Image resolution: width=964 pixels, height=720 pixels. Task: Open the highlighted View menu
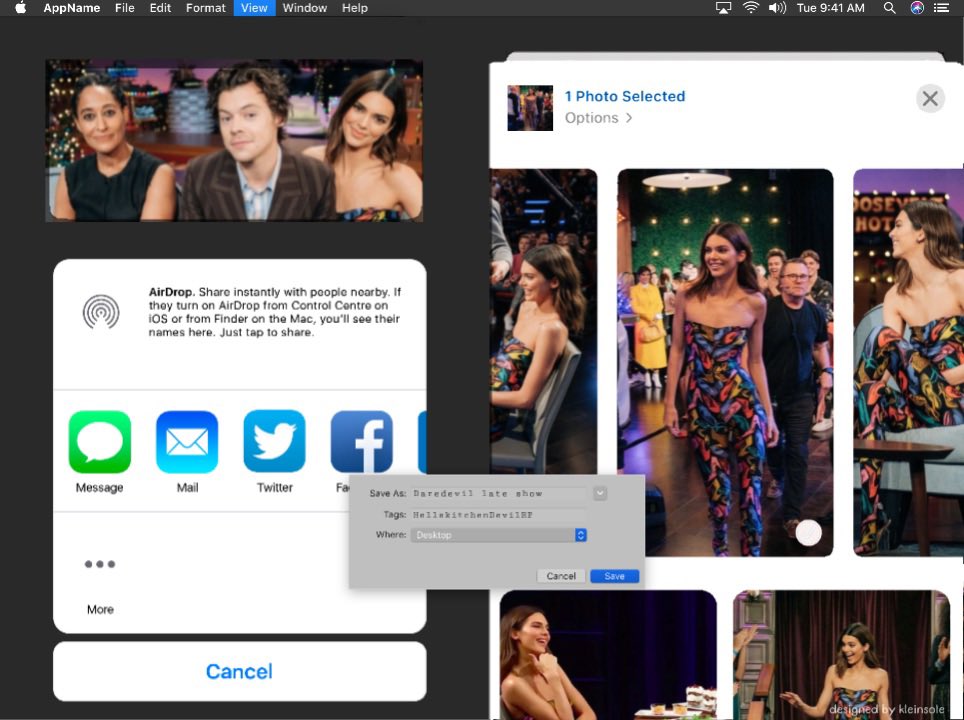pyautogui.click(x=254, y=8)
